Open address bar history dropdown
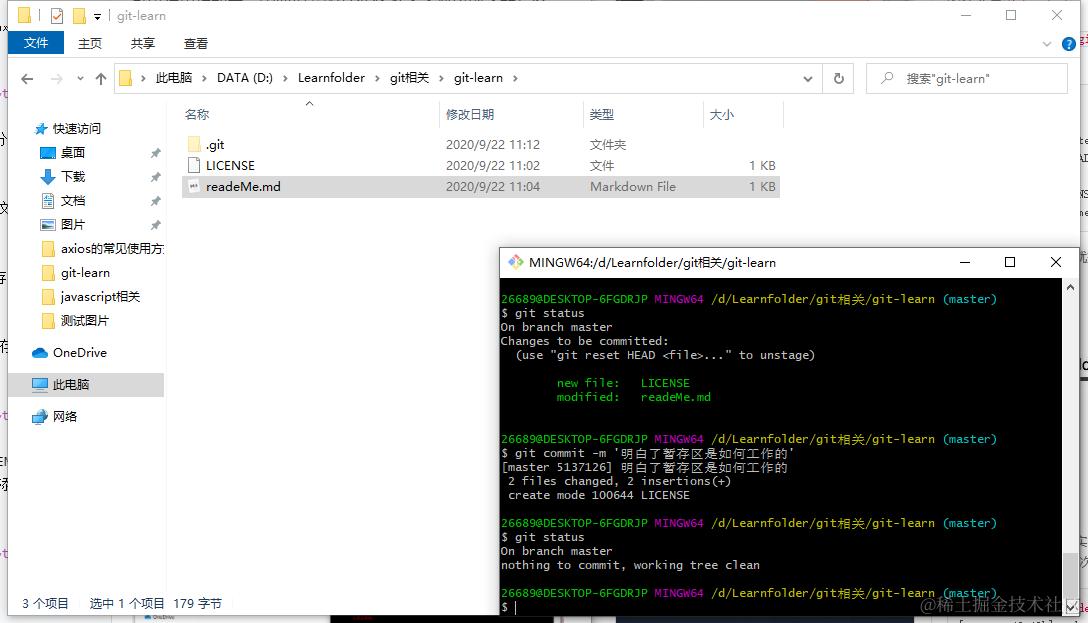 point(808,79)
